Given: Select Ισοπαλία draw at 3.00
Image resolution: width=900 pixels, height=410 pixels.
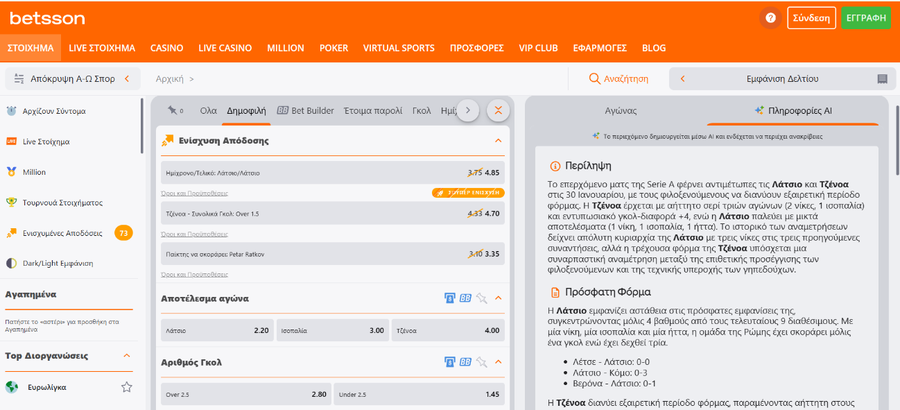Looking at the screenshot, I should (333, 331).
